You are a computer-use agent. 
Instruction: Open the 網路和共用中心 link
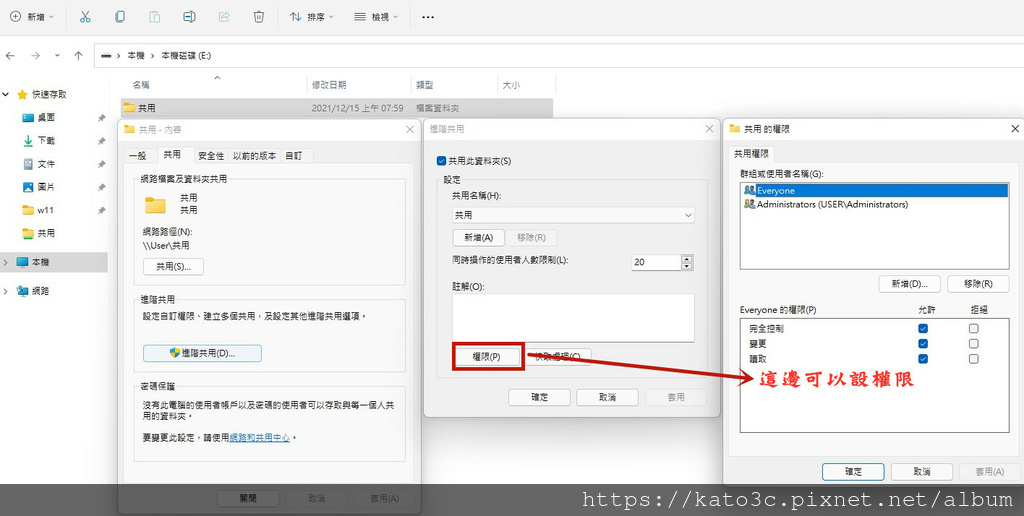pyautogui.click(x=259, y=438)
